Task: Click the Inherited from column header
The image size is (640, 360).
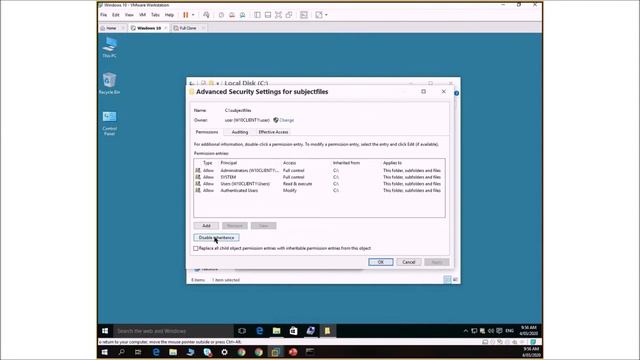Action: click(x=347, y=163)
